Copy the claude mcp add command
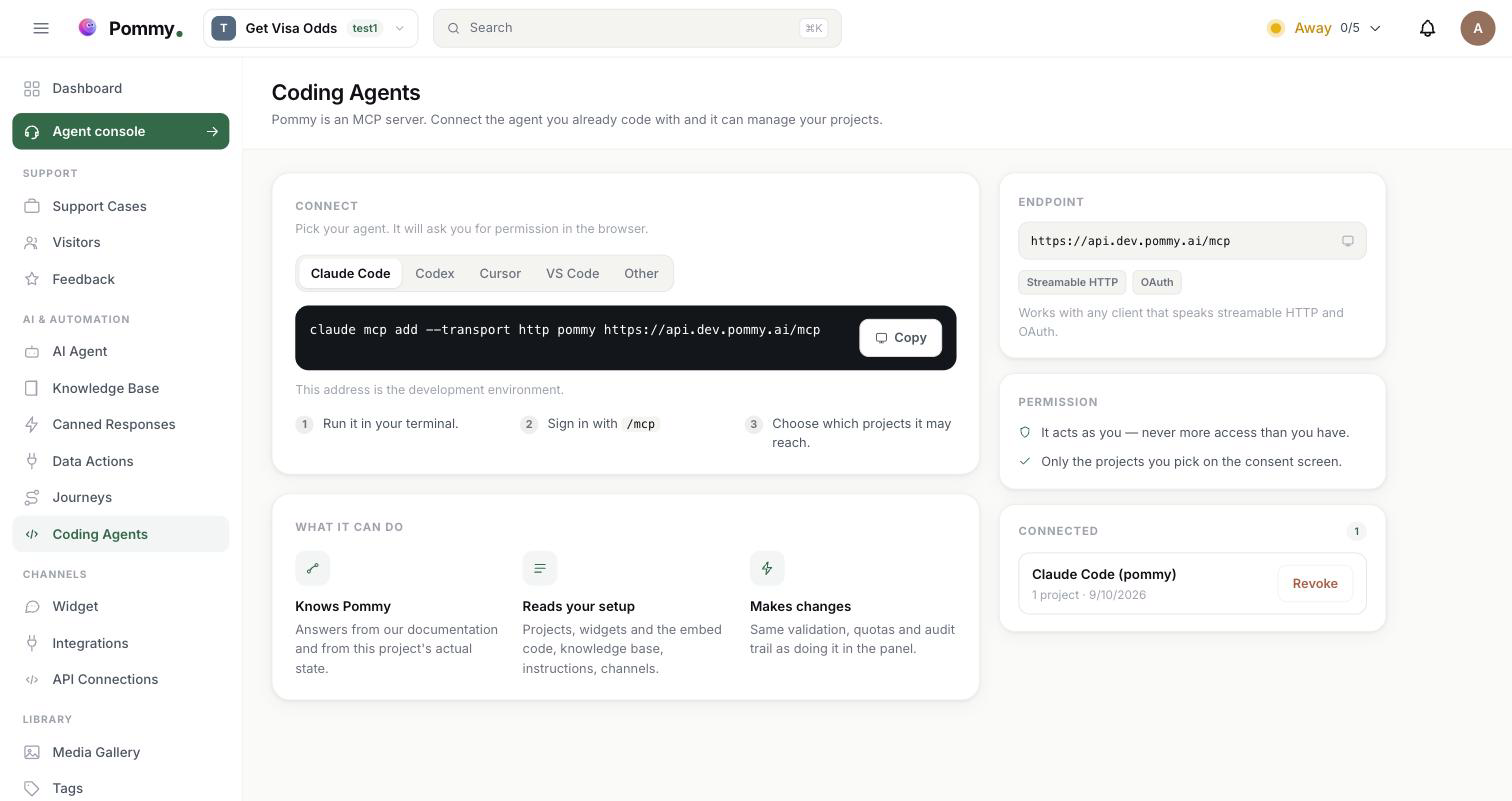The image size is (1512, 801). pos(900,338)
